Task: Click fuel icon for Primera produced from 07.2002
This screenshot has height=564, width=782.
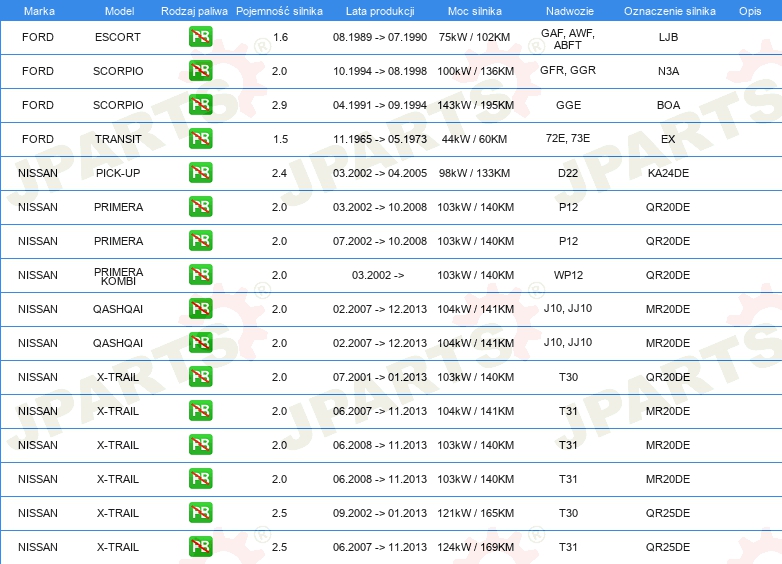Action: (x=200, y=240)
